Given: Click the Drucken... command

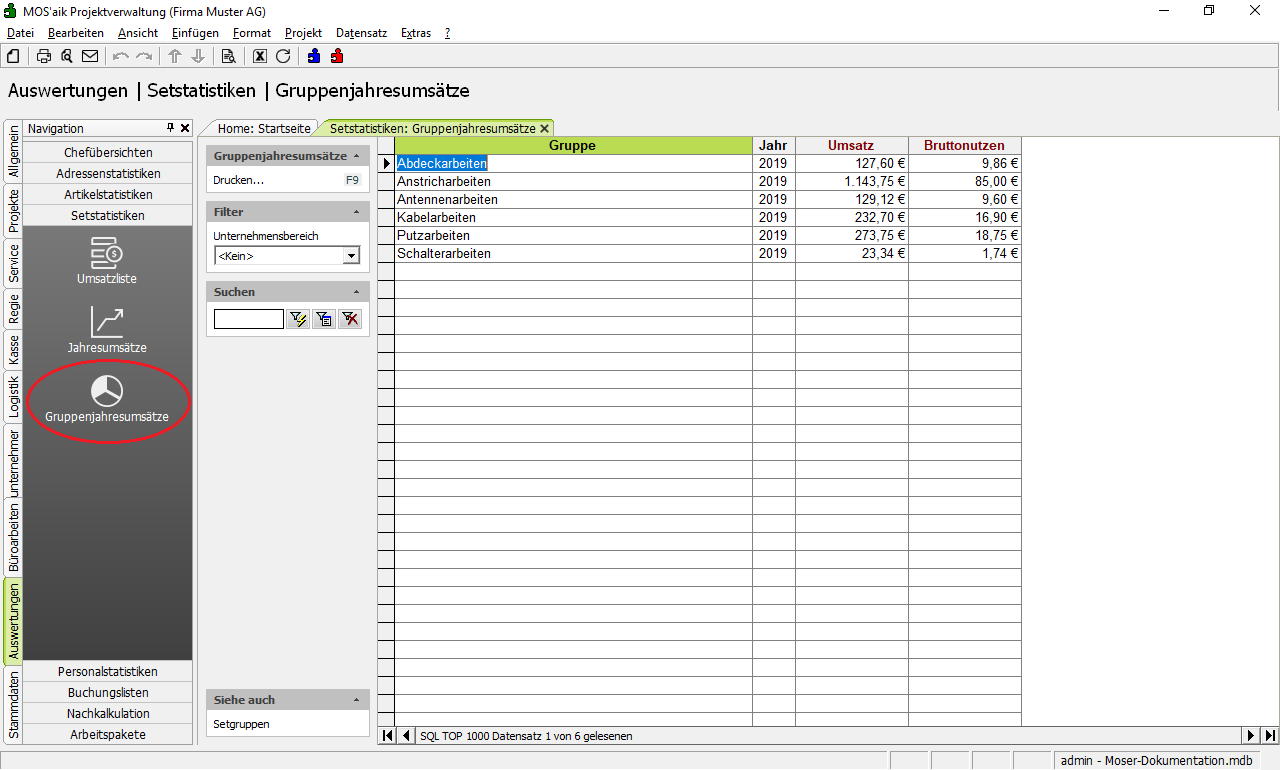Looking at the screenshot, I should [239, 180].
